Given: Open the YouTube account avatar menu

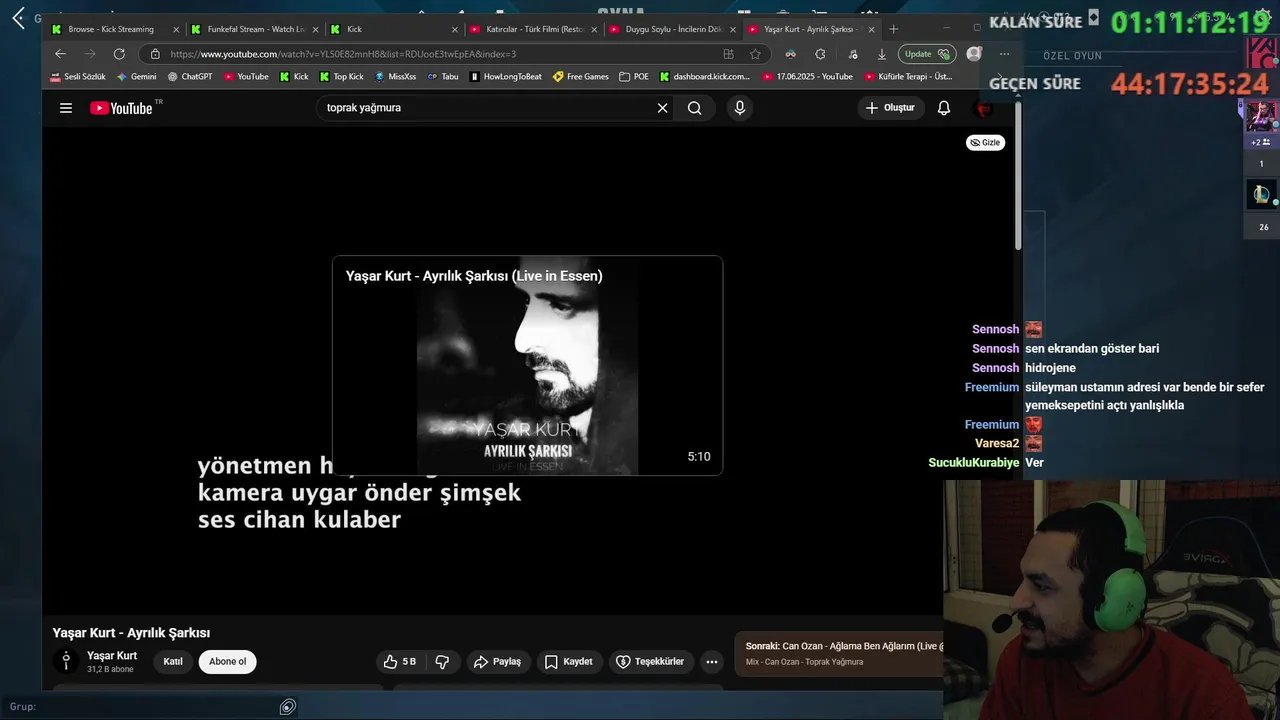Looking at the screenshot, I should [x=984, y=108].
